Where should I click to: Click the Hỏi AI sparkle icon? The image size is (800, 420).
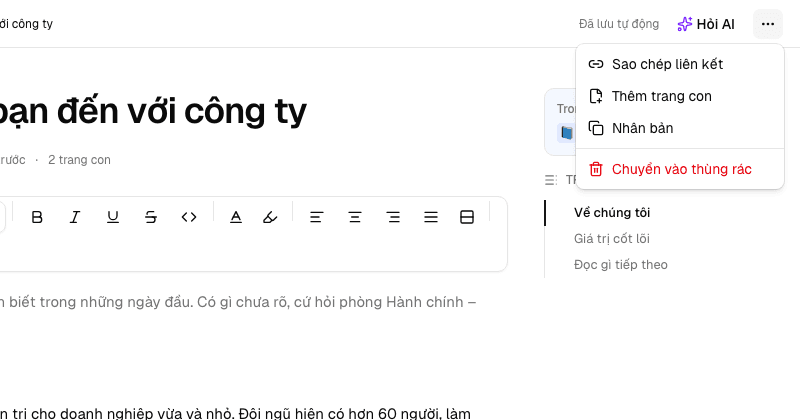(685, 24)
